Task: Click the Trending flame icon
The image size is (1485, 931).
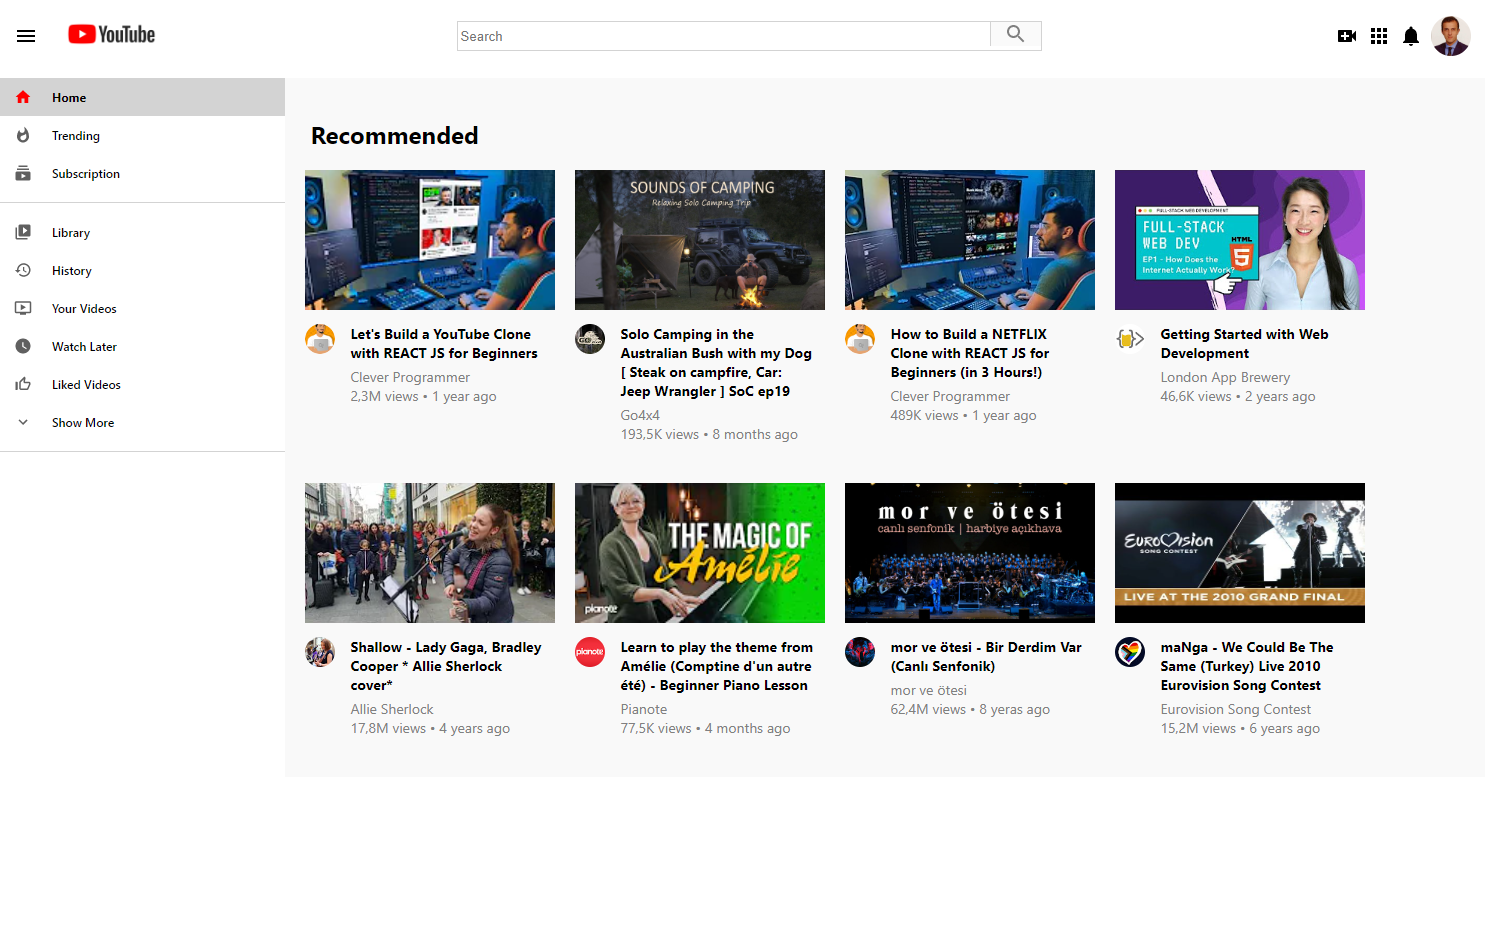Action: pyautogui.click(x=23, y=135)
